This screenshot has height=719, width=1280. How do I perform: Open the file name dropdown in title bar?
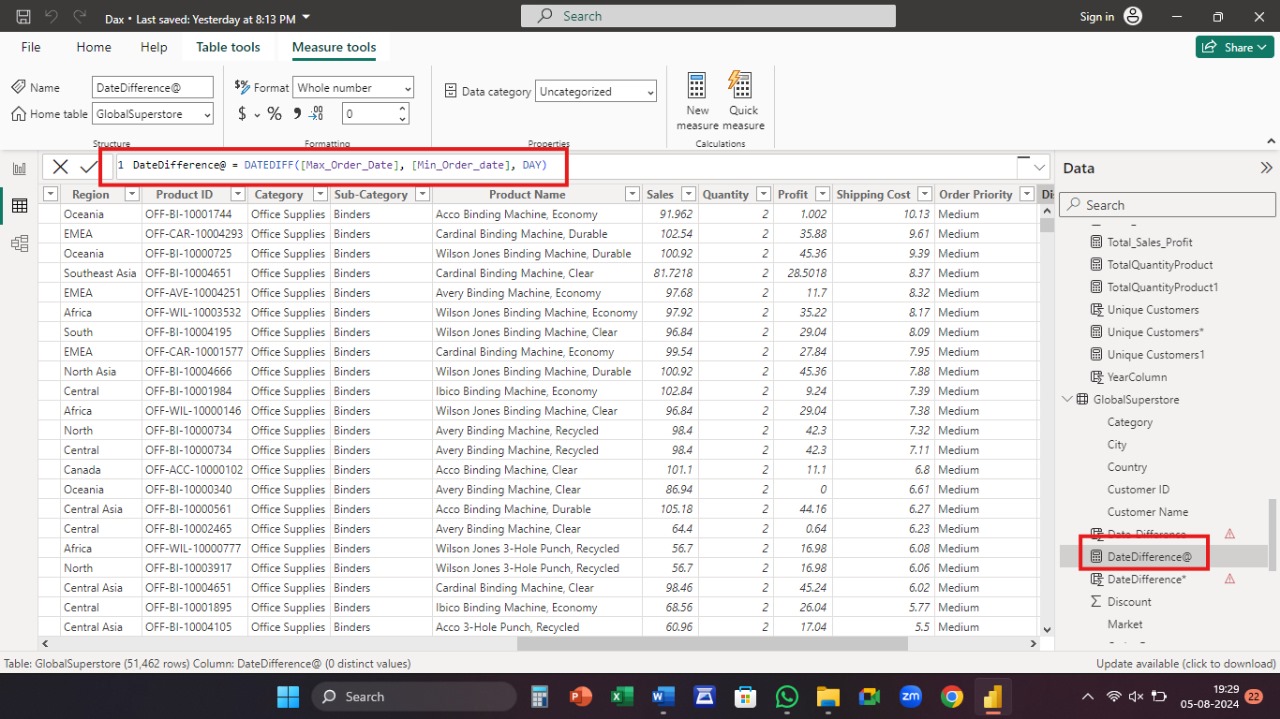[x=306, y=18]
